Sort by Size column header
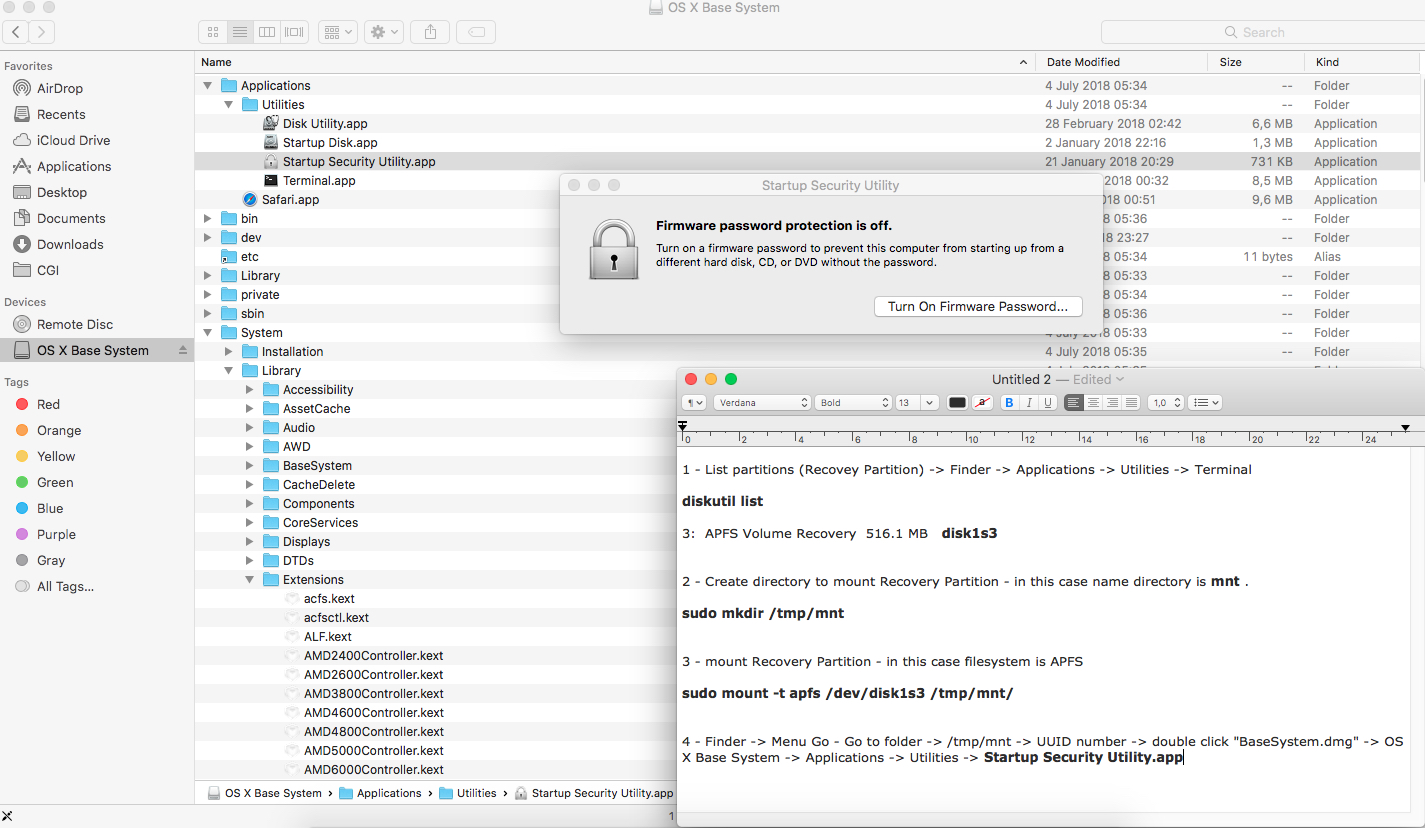Screen dimensions: 1425x828 [x=1254, y=62]
